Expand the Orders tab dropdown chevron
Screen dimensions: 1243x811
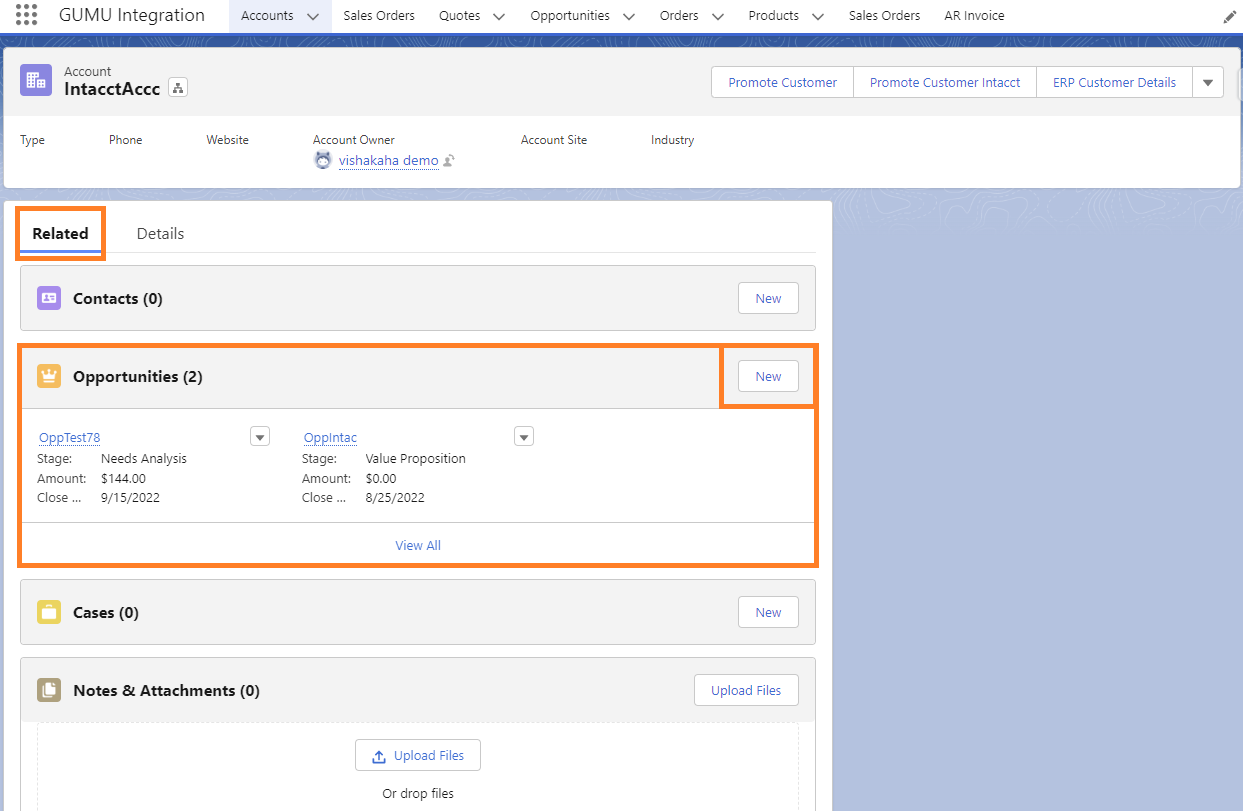(x=717, y=17)
